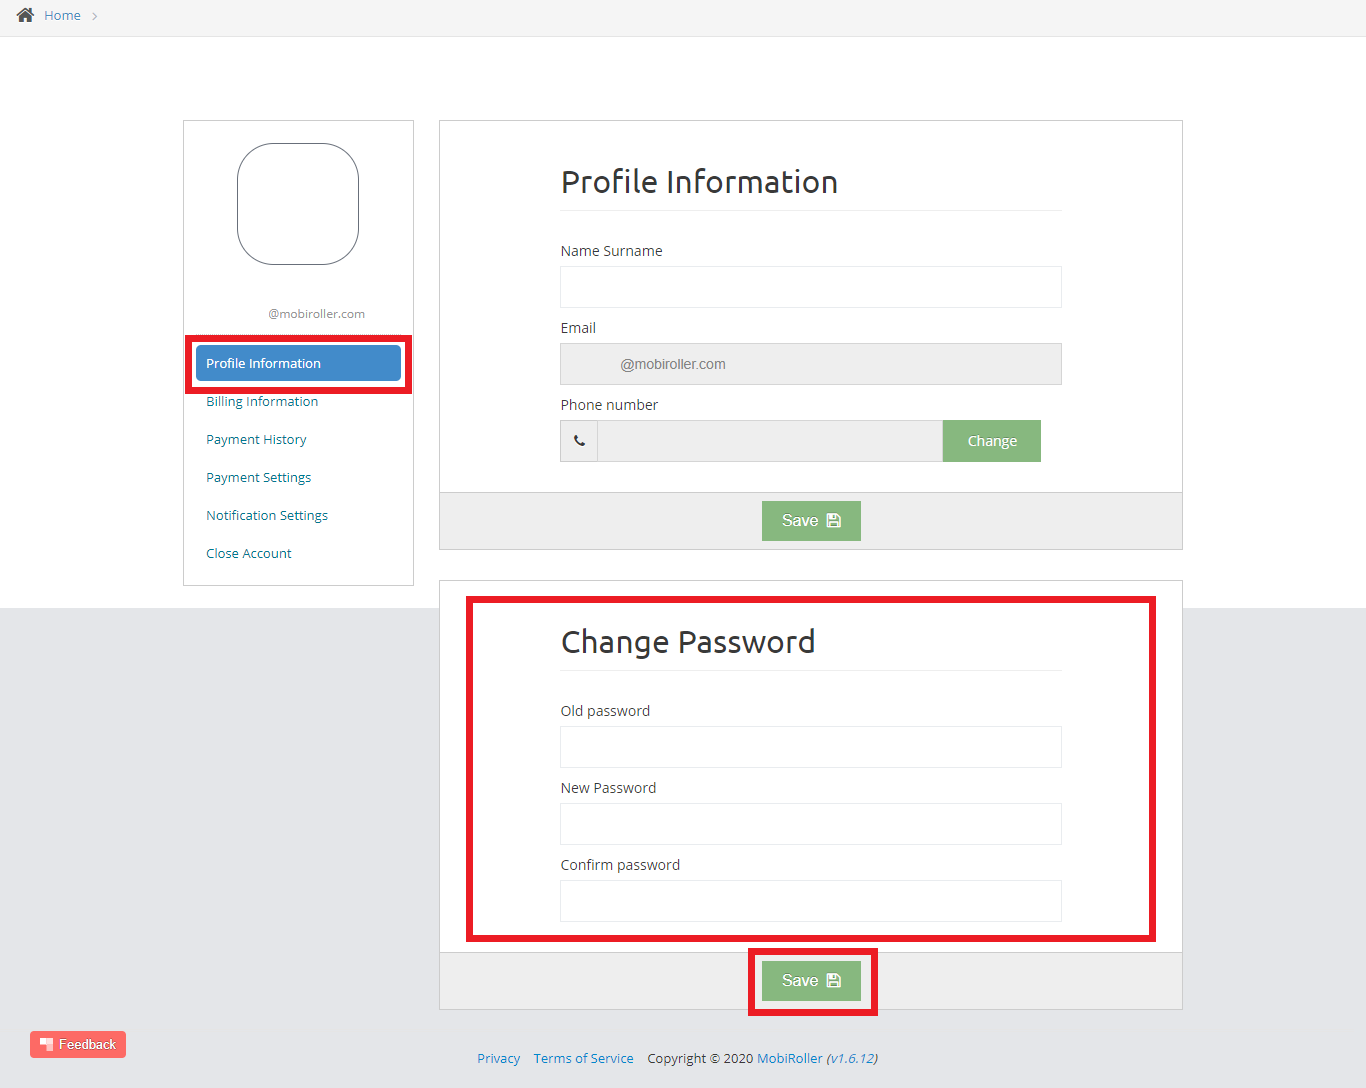Click the Confirm password field
1366x1088 pixels.
pos(811,901)
